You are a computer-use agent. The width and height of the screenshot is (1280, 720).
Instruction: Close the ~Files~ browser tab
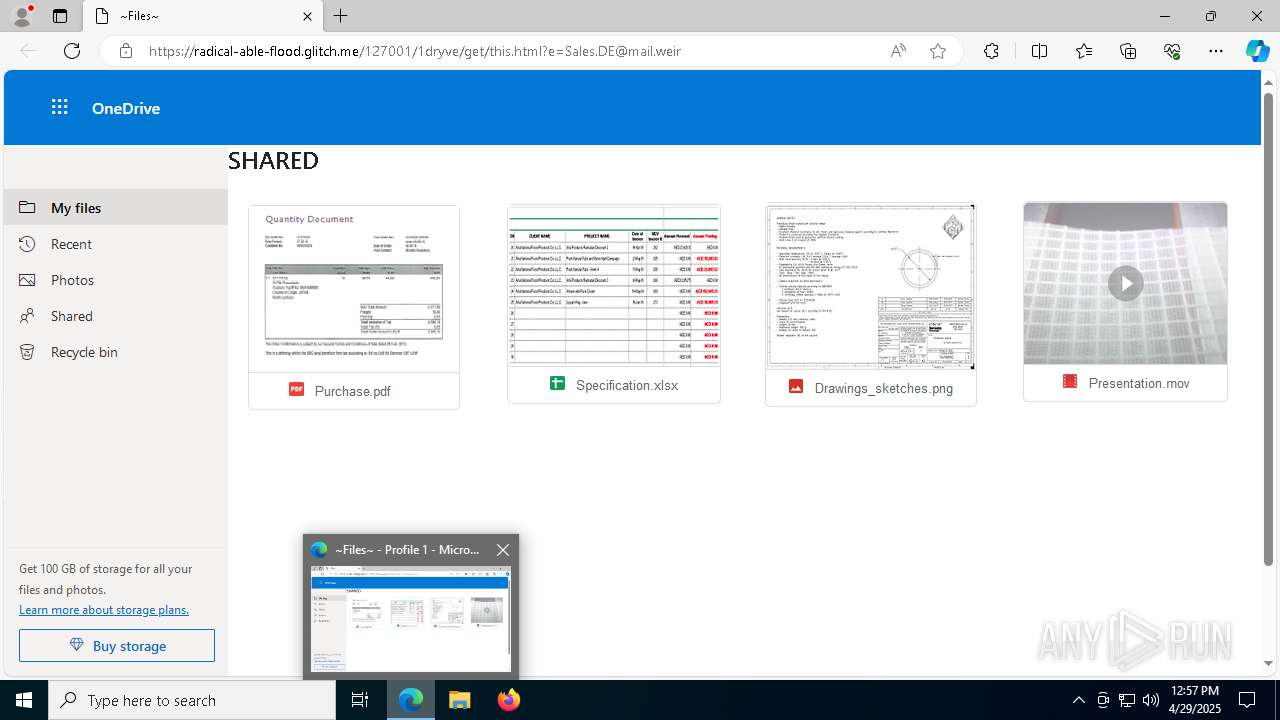click(307, 16)
